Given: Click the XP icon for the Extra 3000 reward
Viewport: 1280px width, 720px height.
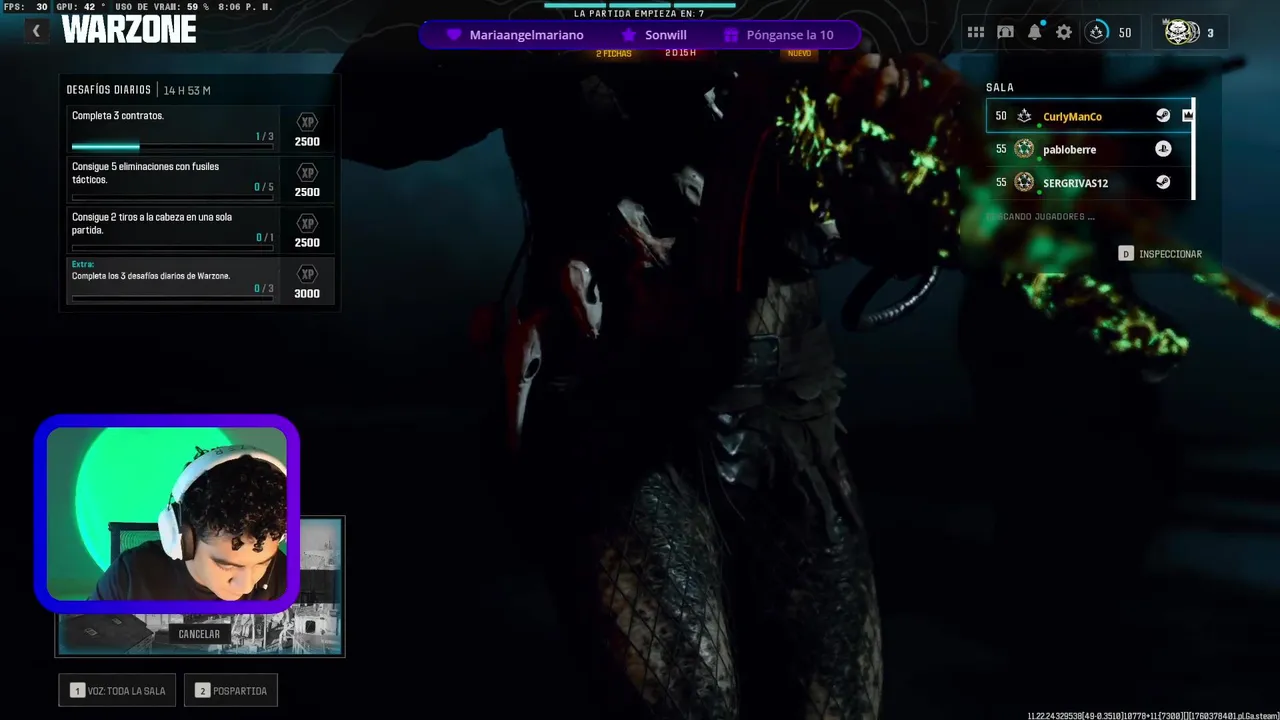Looking at the screenshot, I should click(x=307, y=274).
